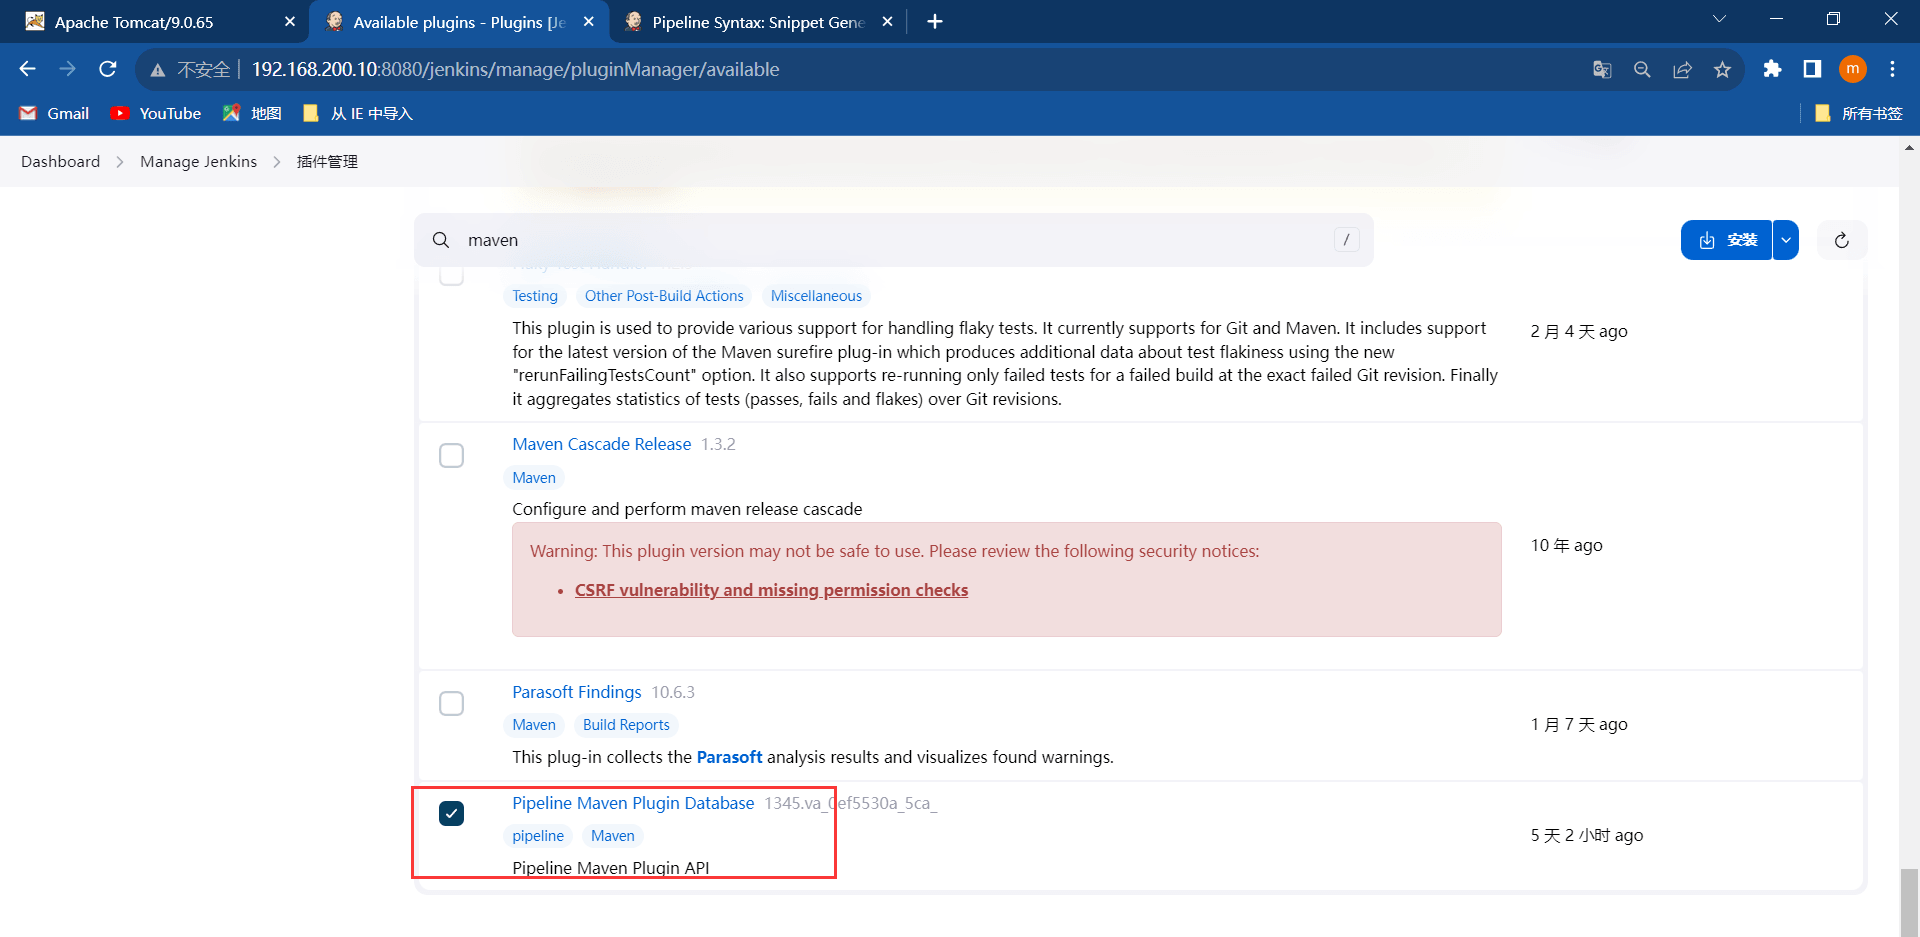Screen dimensions: 1920x937
Task: Uncheck Pipeline Maven Plugin Database checkbox
Action: point(452,814)
